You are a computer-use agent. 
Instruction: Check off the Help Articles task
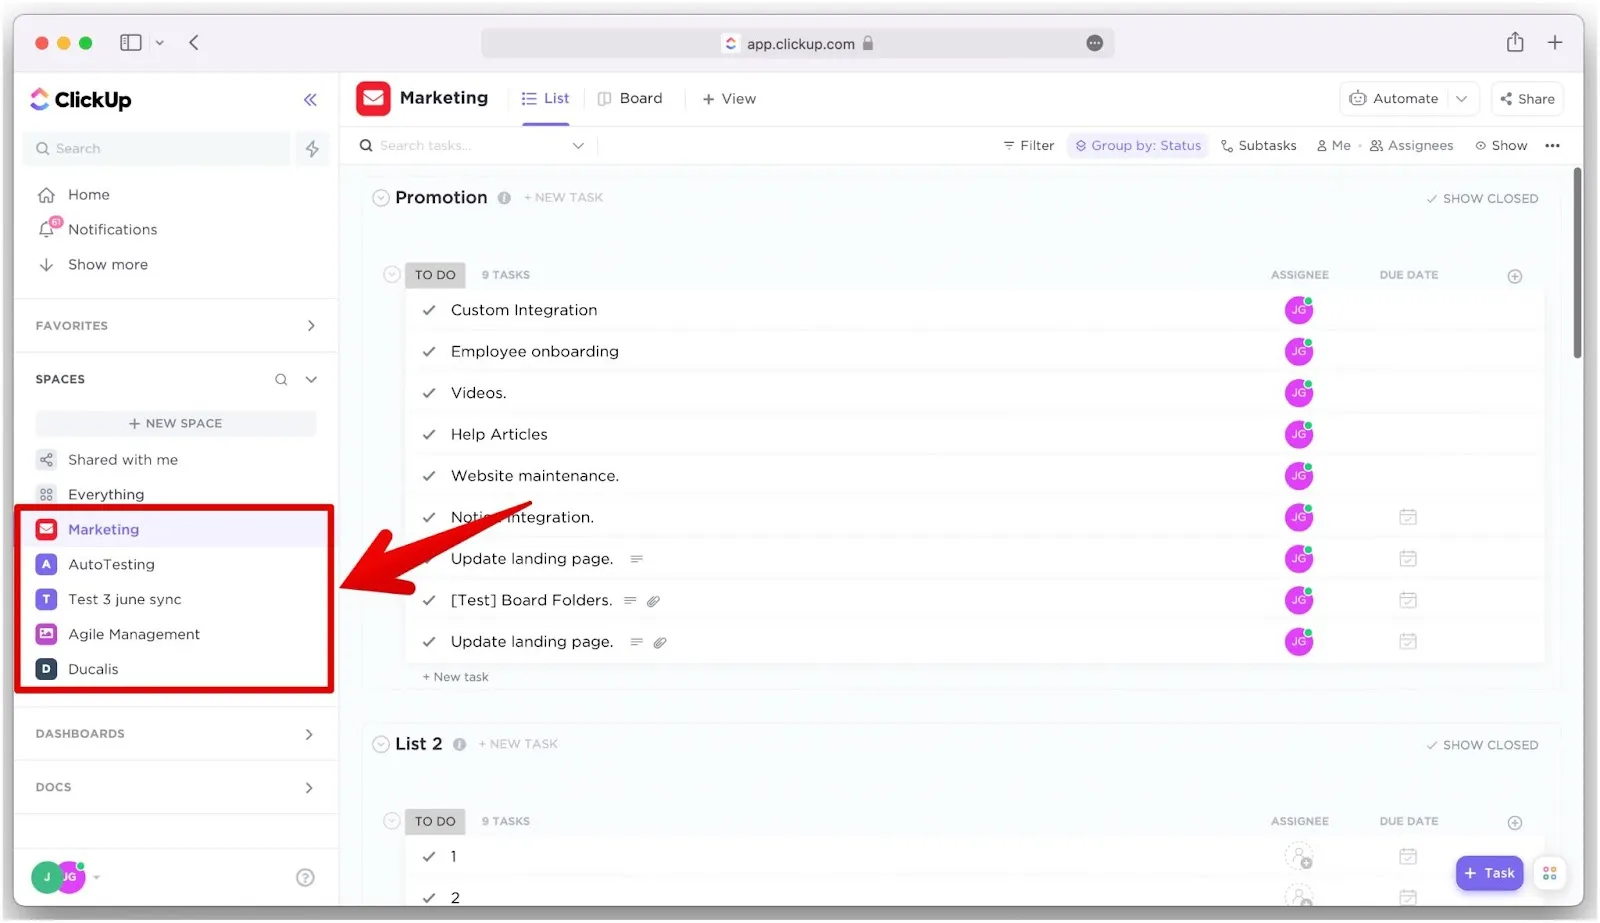click(429, 435)
